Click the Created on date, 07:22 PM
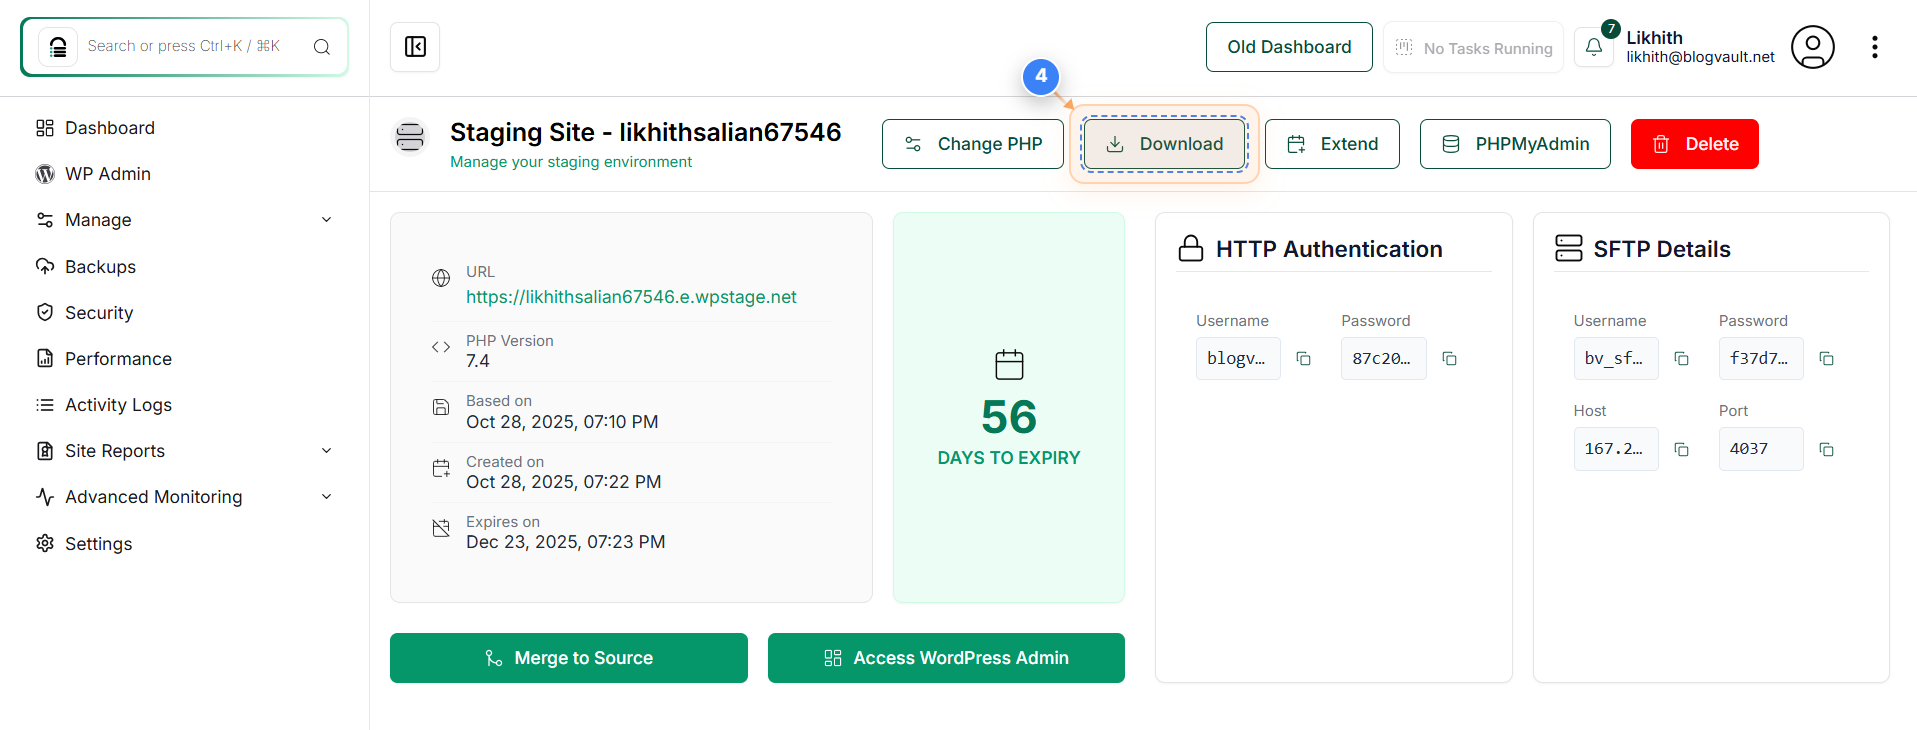 click(x=563, y=482)
